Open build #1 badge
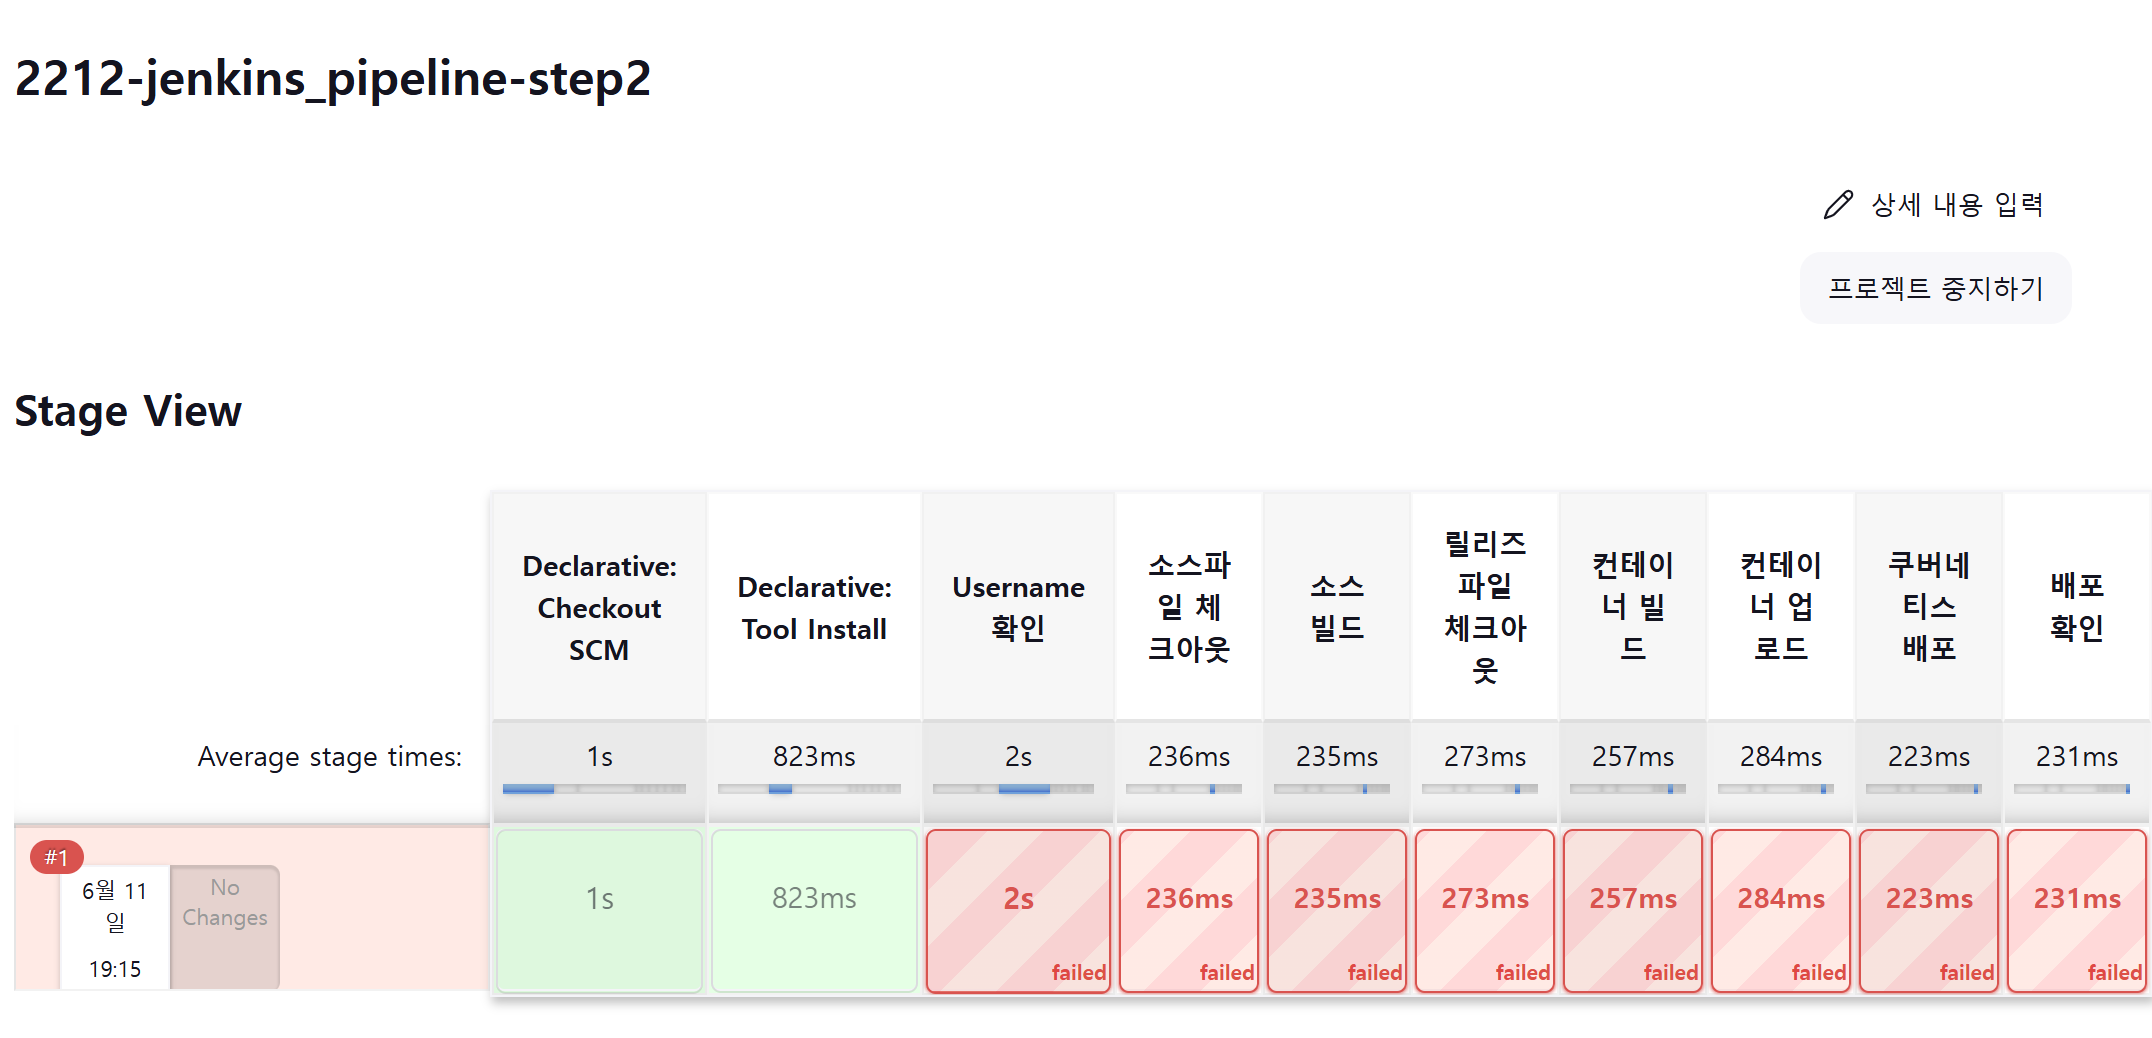The width and height of the screenshot is (2152, 1038). 56,857
